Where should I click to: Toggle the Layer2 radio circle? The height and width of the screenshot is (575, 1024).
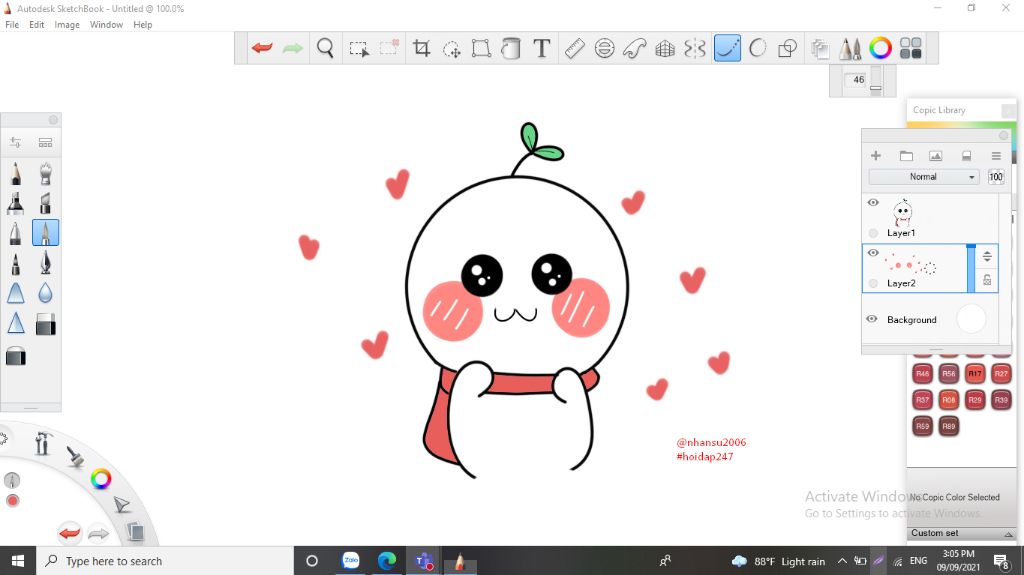(873, 283)
